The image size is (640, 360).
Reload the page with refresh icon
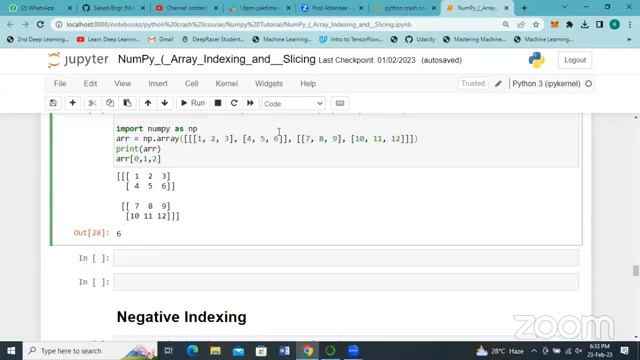point(40,24)
